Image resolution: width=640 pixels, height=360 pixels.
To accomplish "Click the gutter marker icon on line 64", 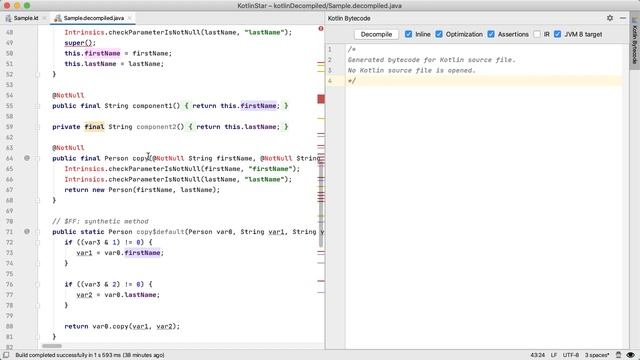I will point(27,158).
